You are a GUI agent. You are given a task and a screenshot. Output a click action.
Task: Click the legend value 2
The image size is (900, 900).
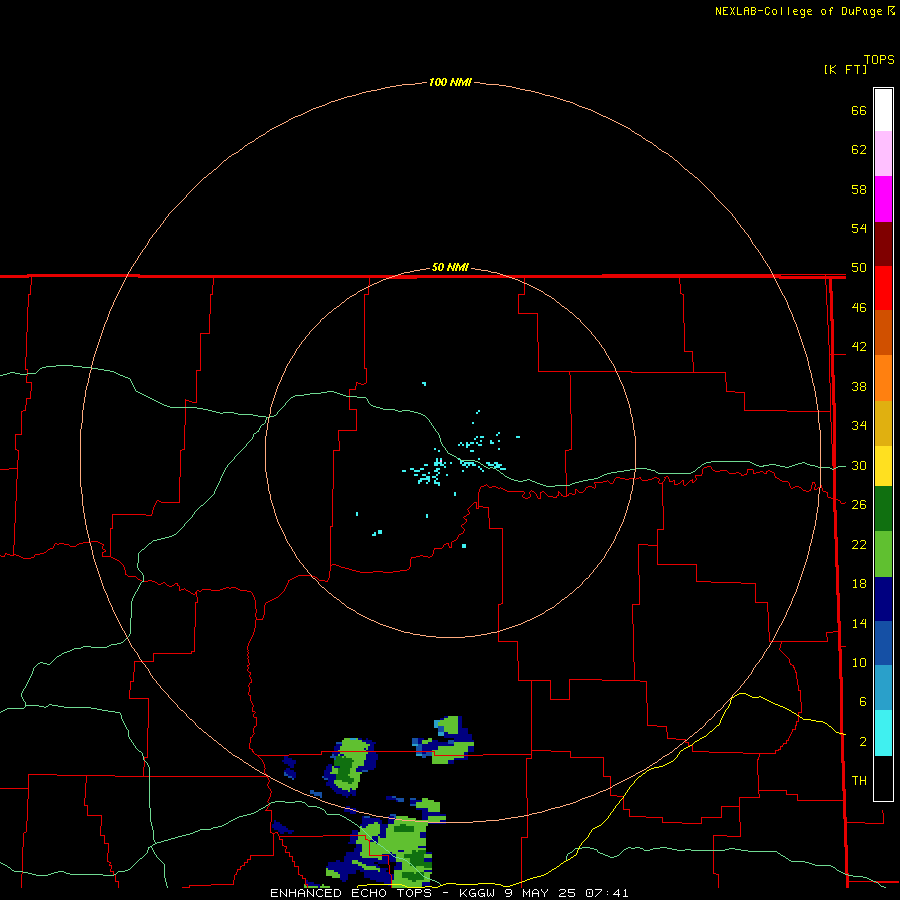(x=863, y=742)
